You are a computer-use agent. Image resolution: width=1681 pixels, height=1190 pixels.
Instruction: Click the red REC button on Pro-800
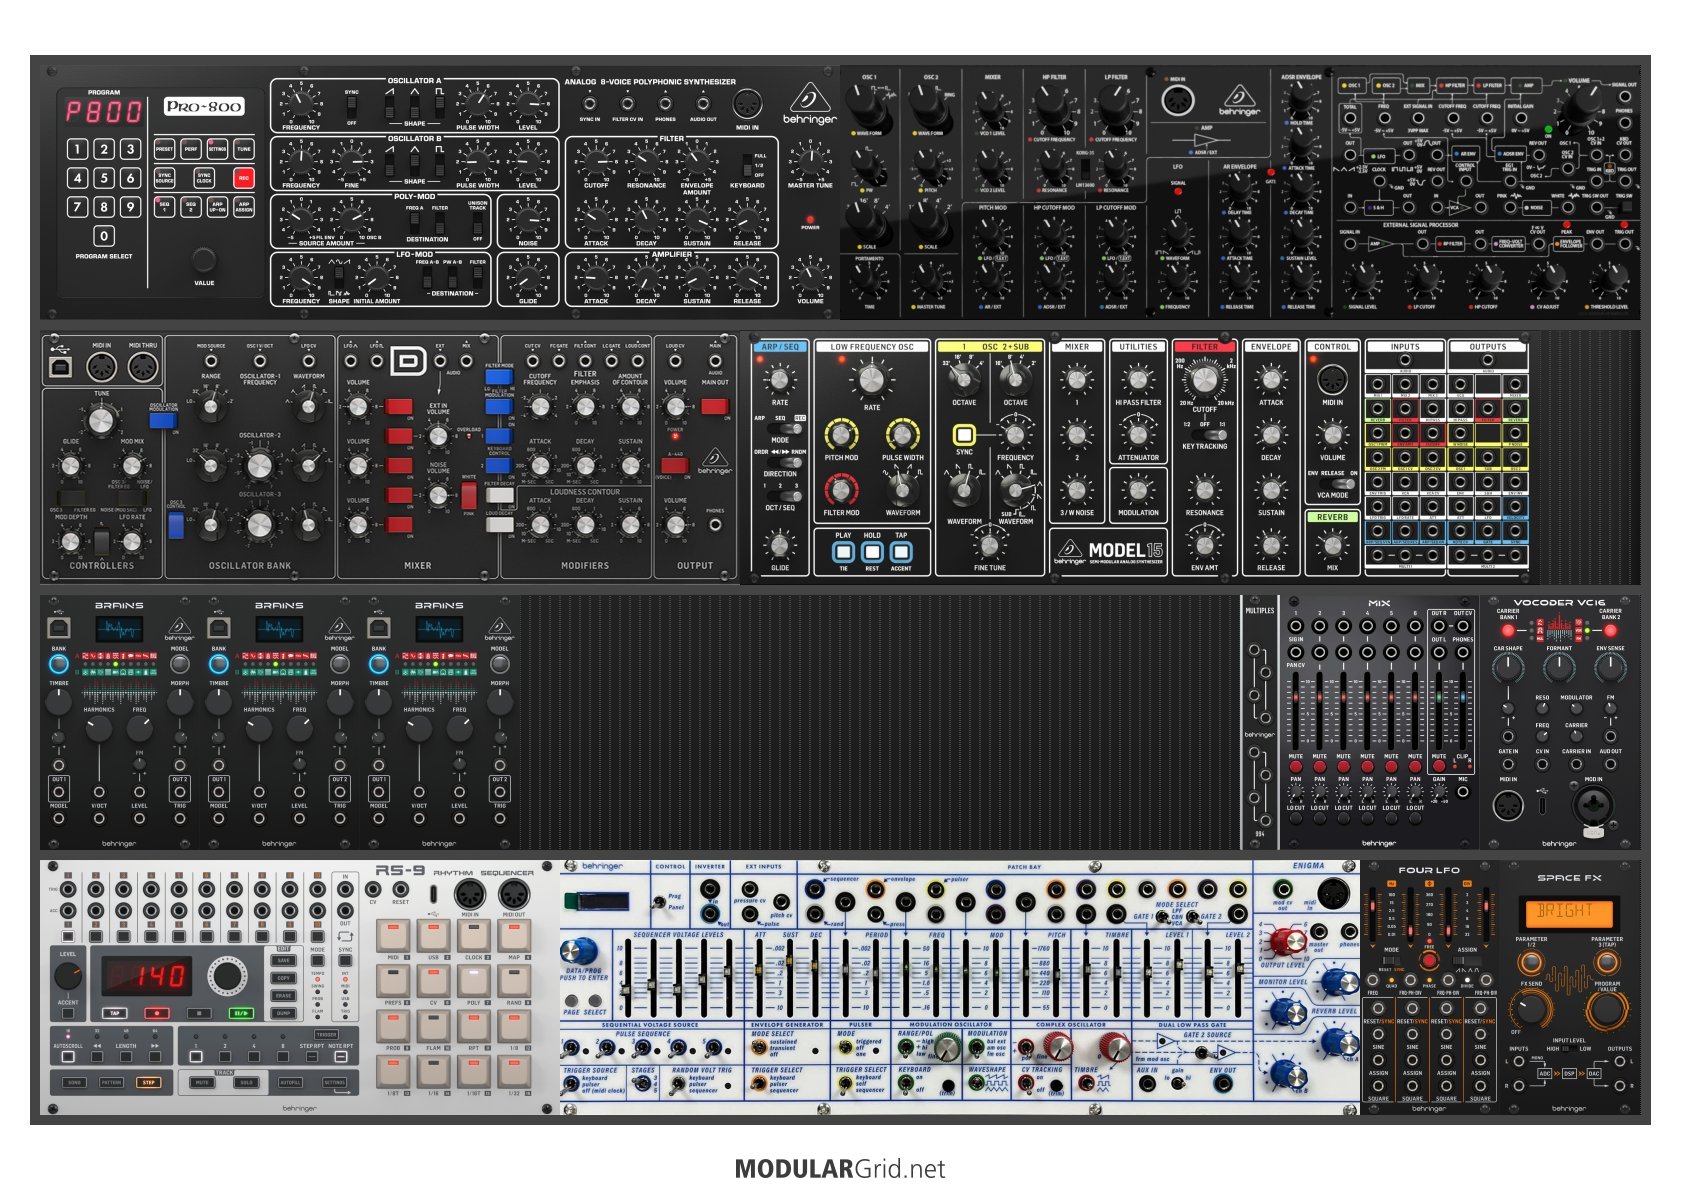(244, 178)
